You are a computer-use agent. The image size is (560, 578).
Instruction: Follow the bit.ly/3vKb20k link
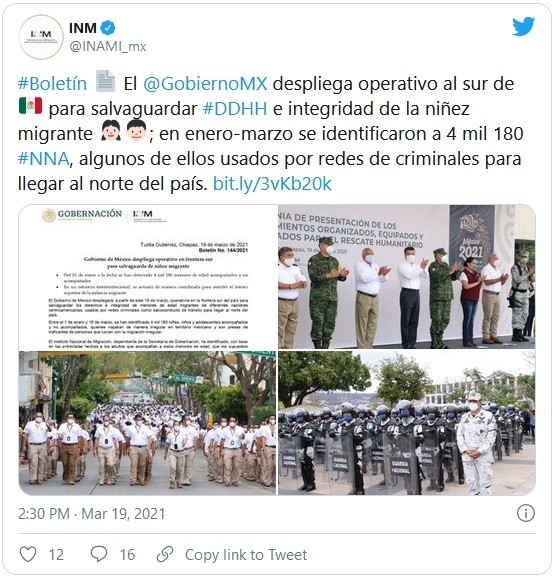[x=272, y=184]
